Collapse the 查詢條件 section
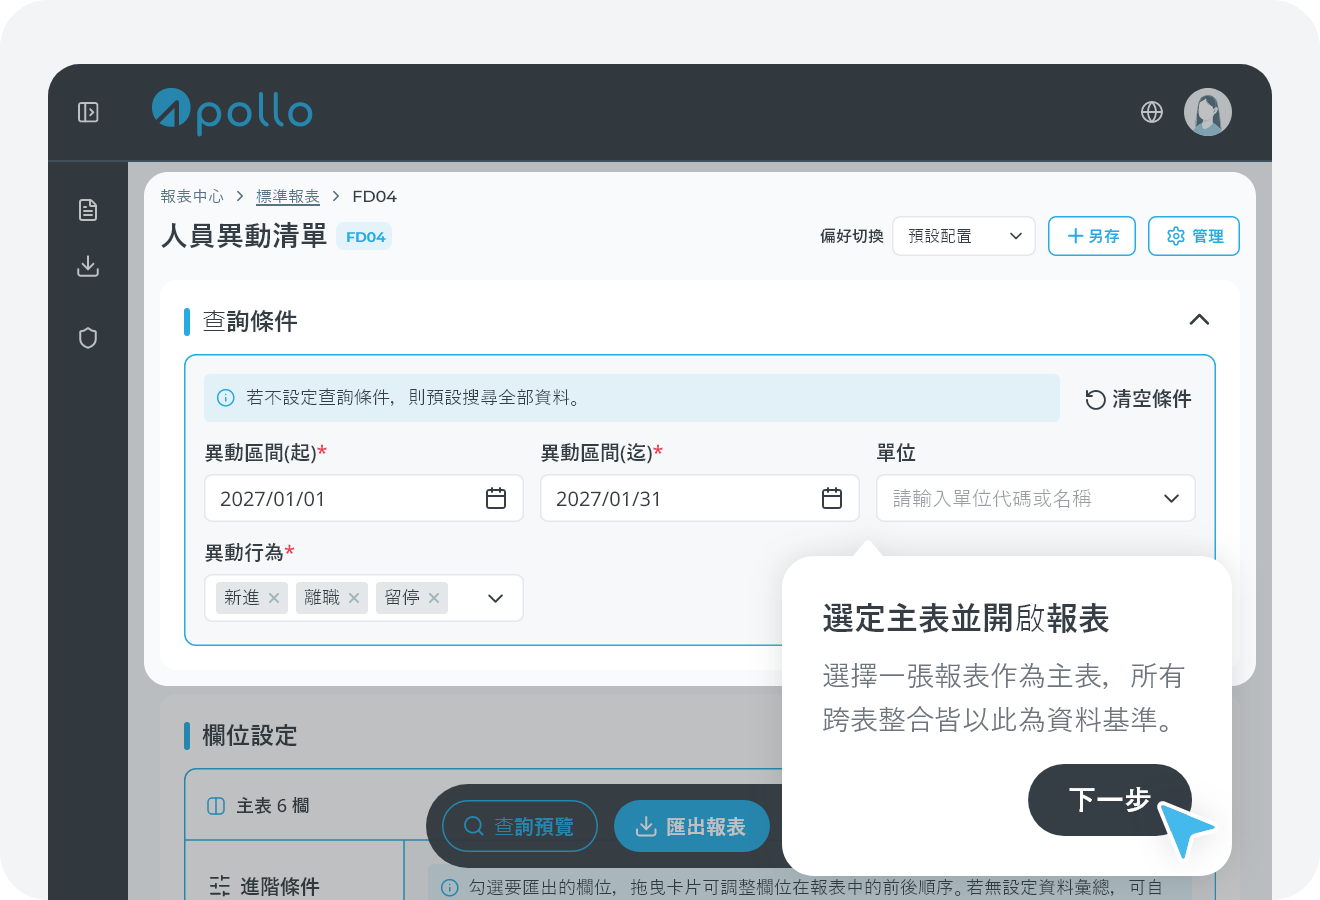The height and width of the screenshot is (900, 1320). tap(1199, 320)
